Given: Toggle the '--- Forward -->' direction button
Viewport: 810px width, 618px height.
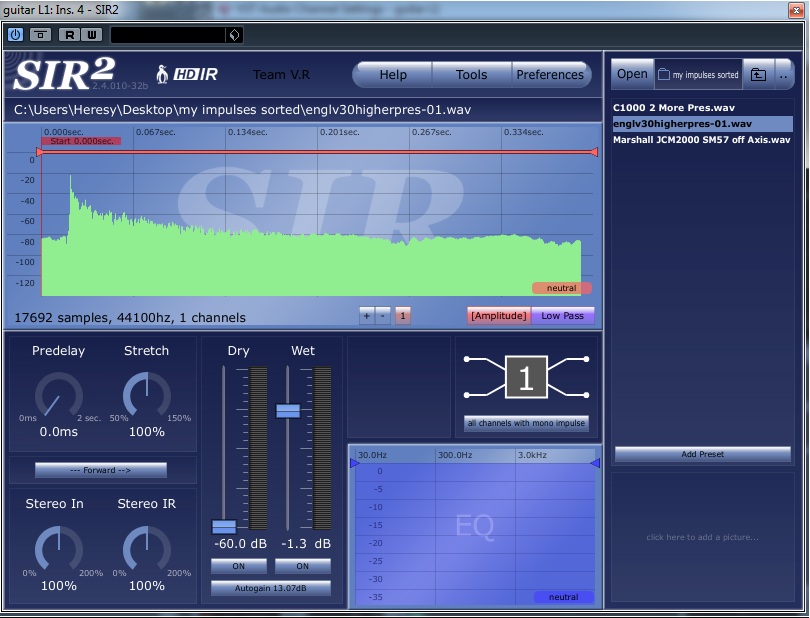Looking at the screenshot, I should tap(101, 470).
